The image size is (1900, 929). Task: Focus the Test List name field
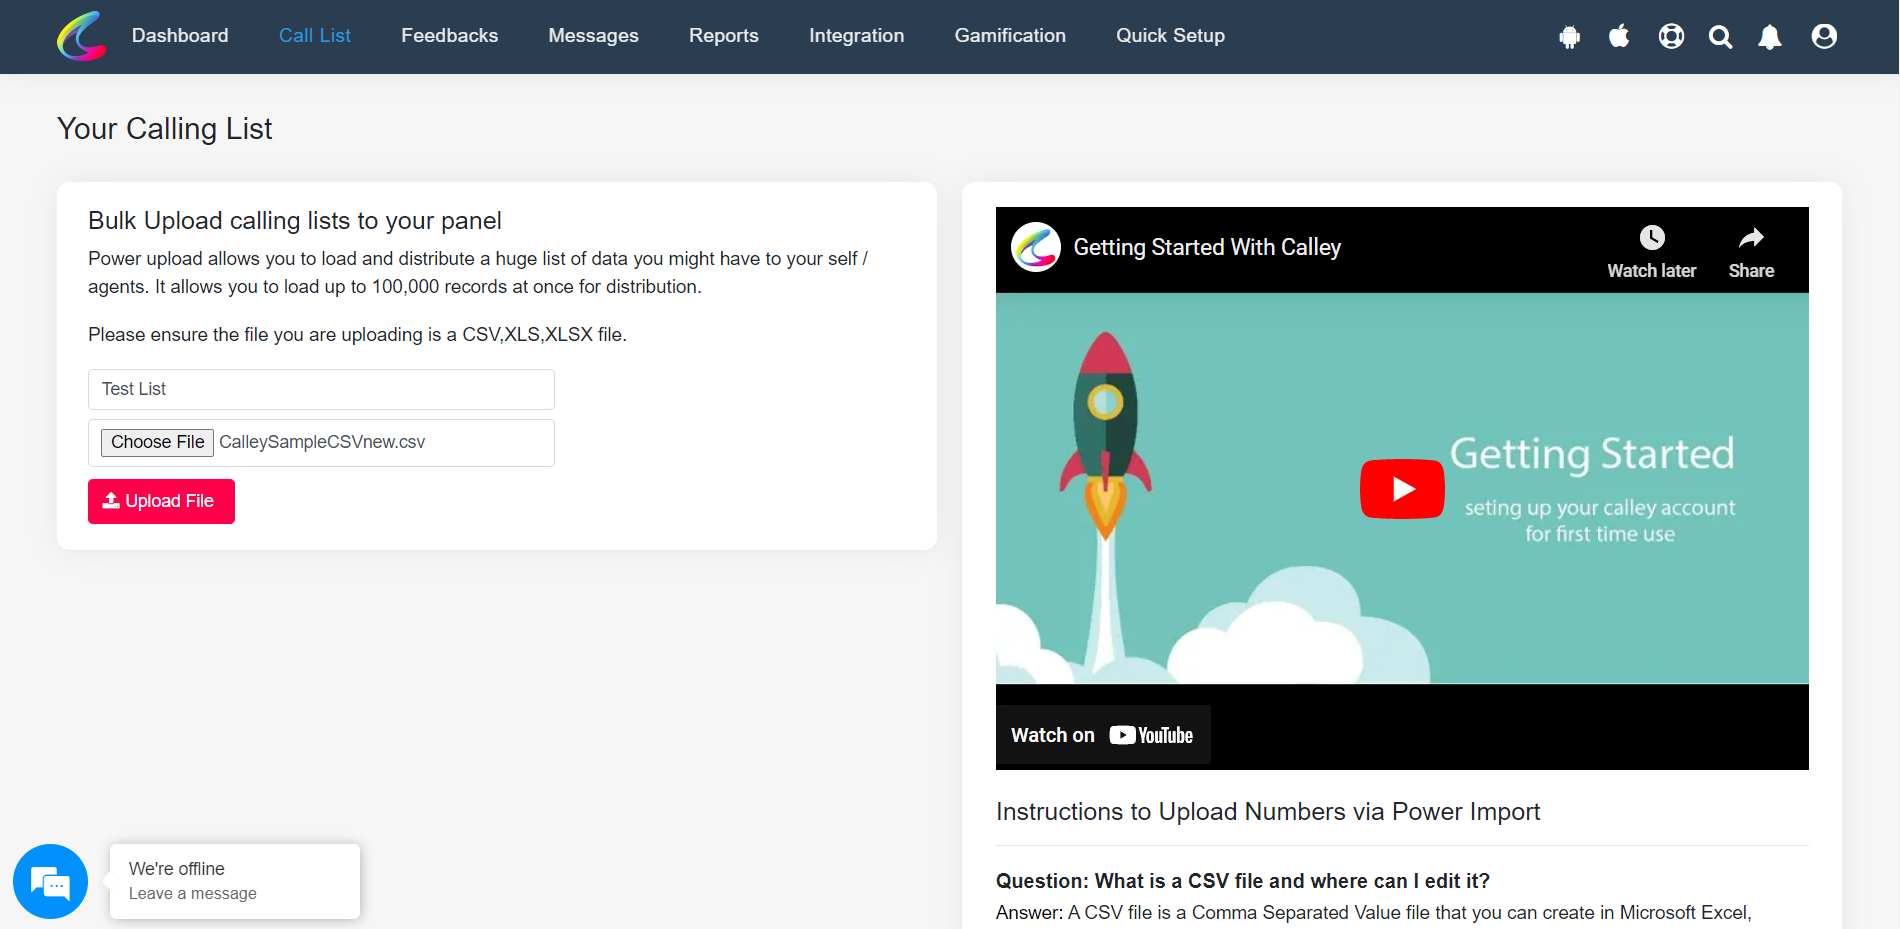pos(321,389)
